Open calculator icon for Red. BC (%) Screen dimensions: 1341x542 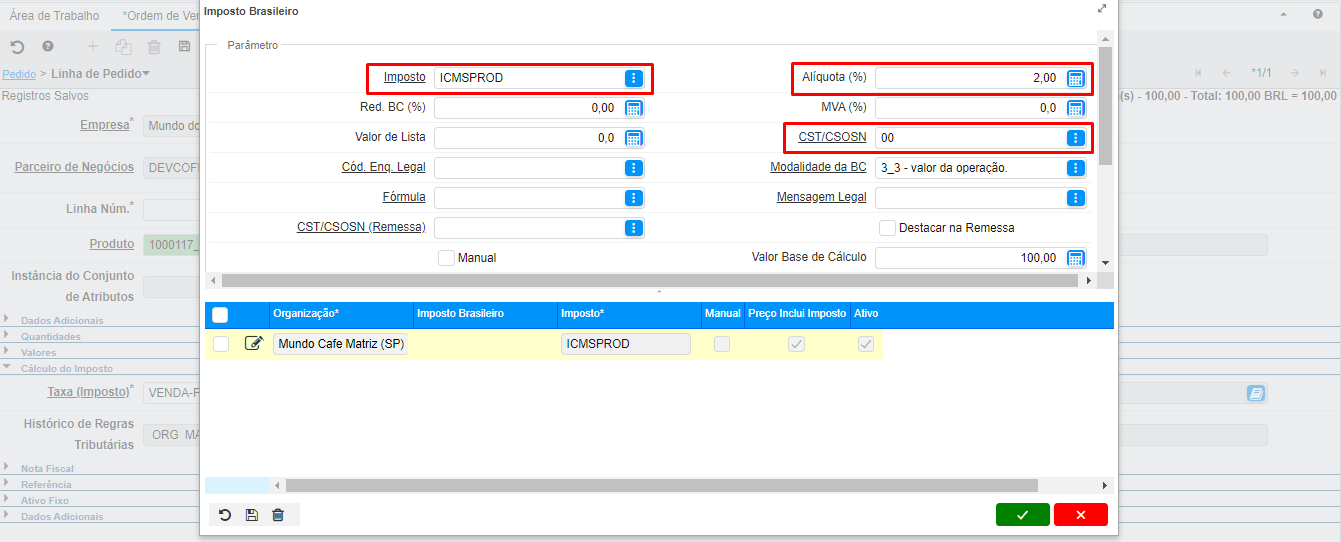634,108
